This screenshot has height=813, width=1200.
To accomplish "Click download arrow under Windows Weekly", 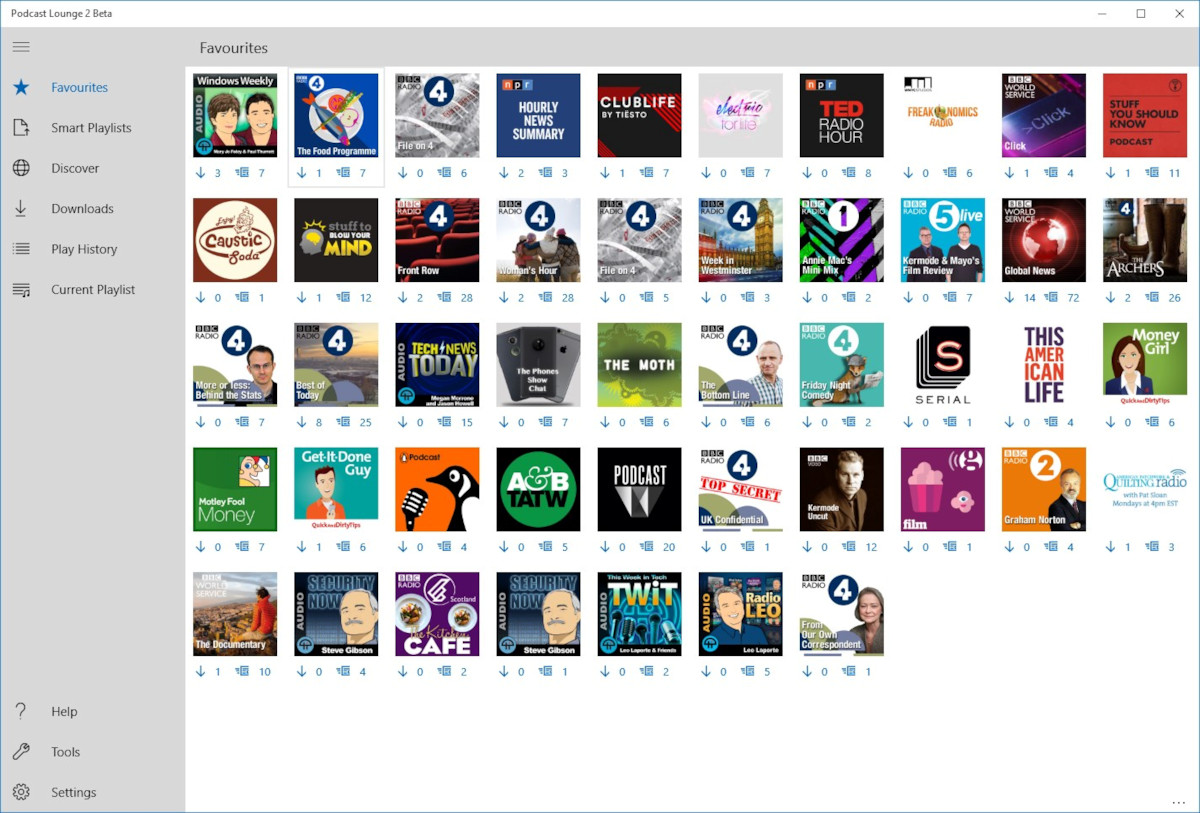I will tap(202, 173).
